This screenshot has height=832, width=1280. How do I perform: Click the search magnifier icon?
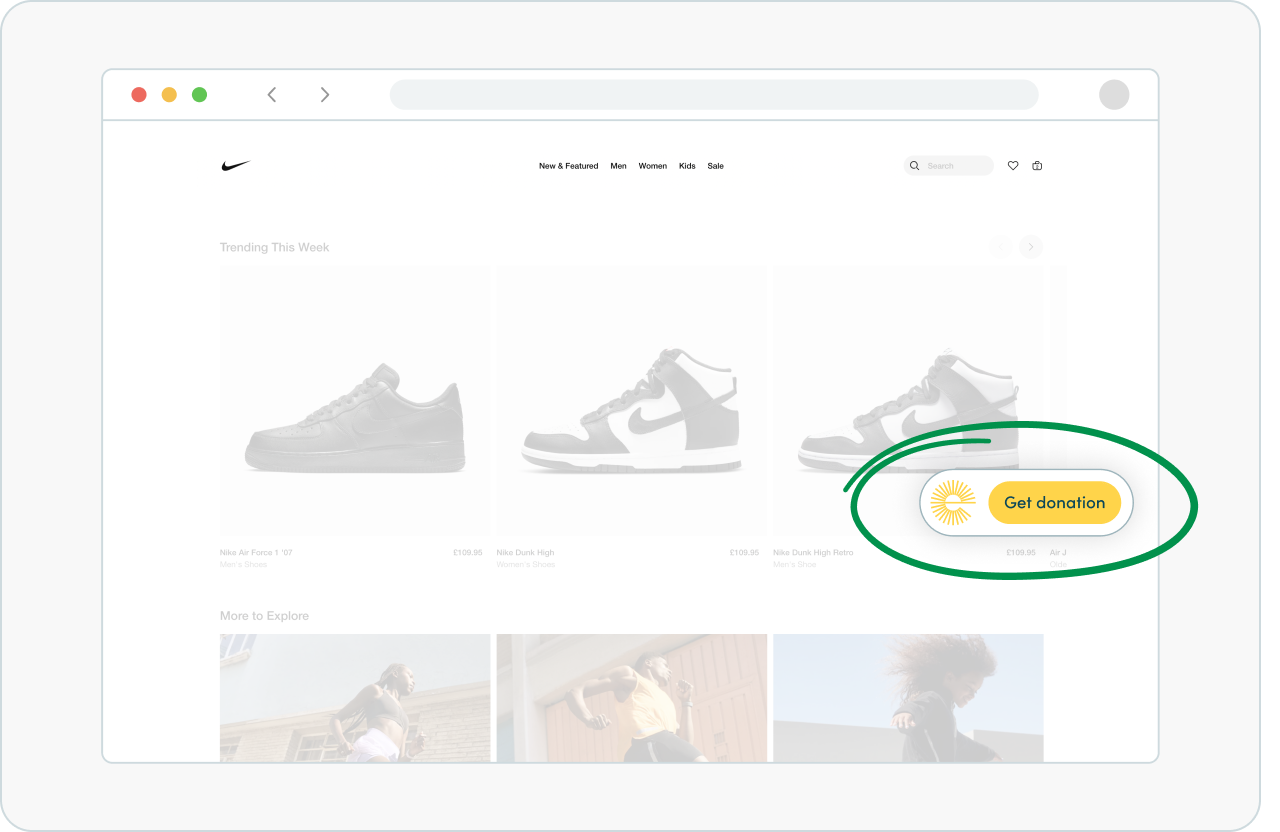[x=914, y=166]
